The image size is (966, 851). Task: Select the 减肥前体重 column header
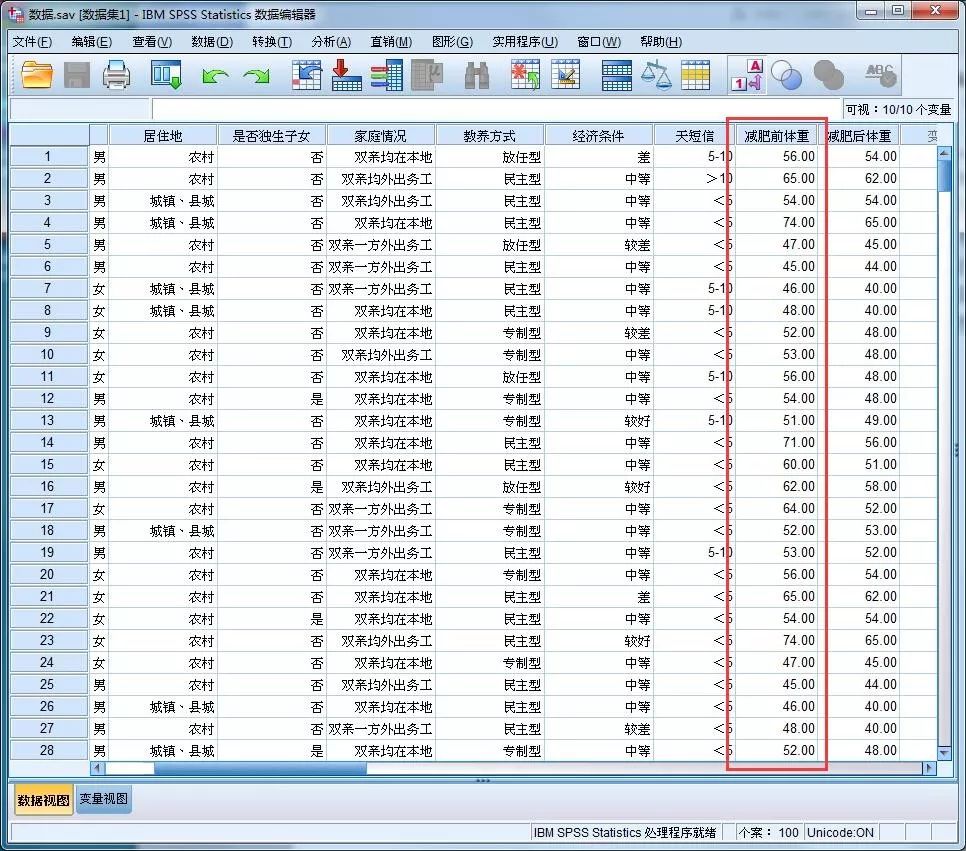coord(776,133)
